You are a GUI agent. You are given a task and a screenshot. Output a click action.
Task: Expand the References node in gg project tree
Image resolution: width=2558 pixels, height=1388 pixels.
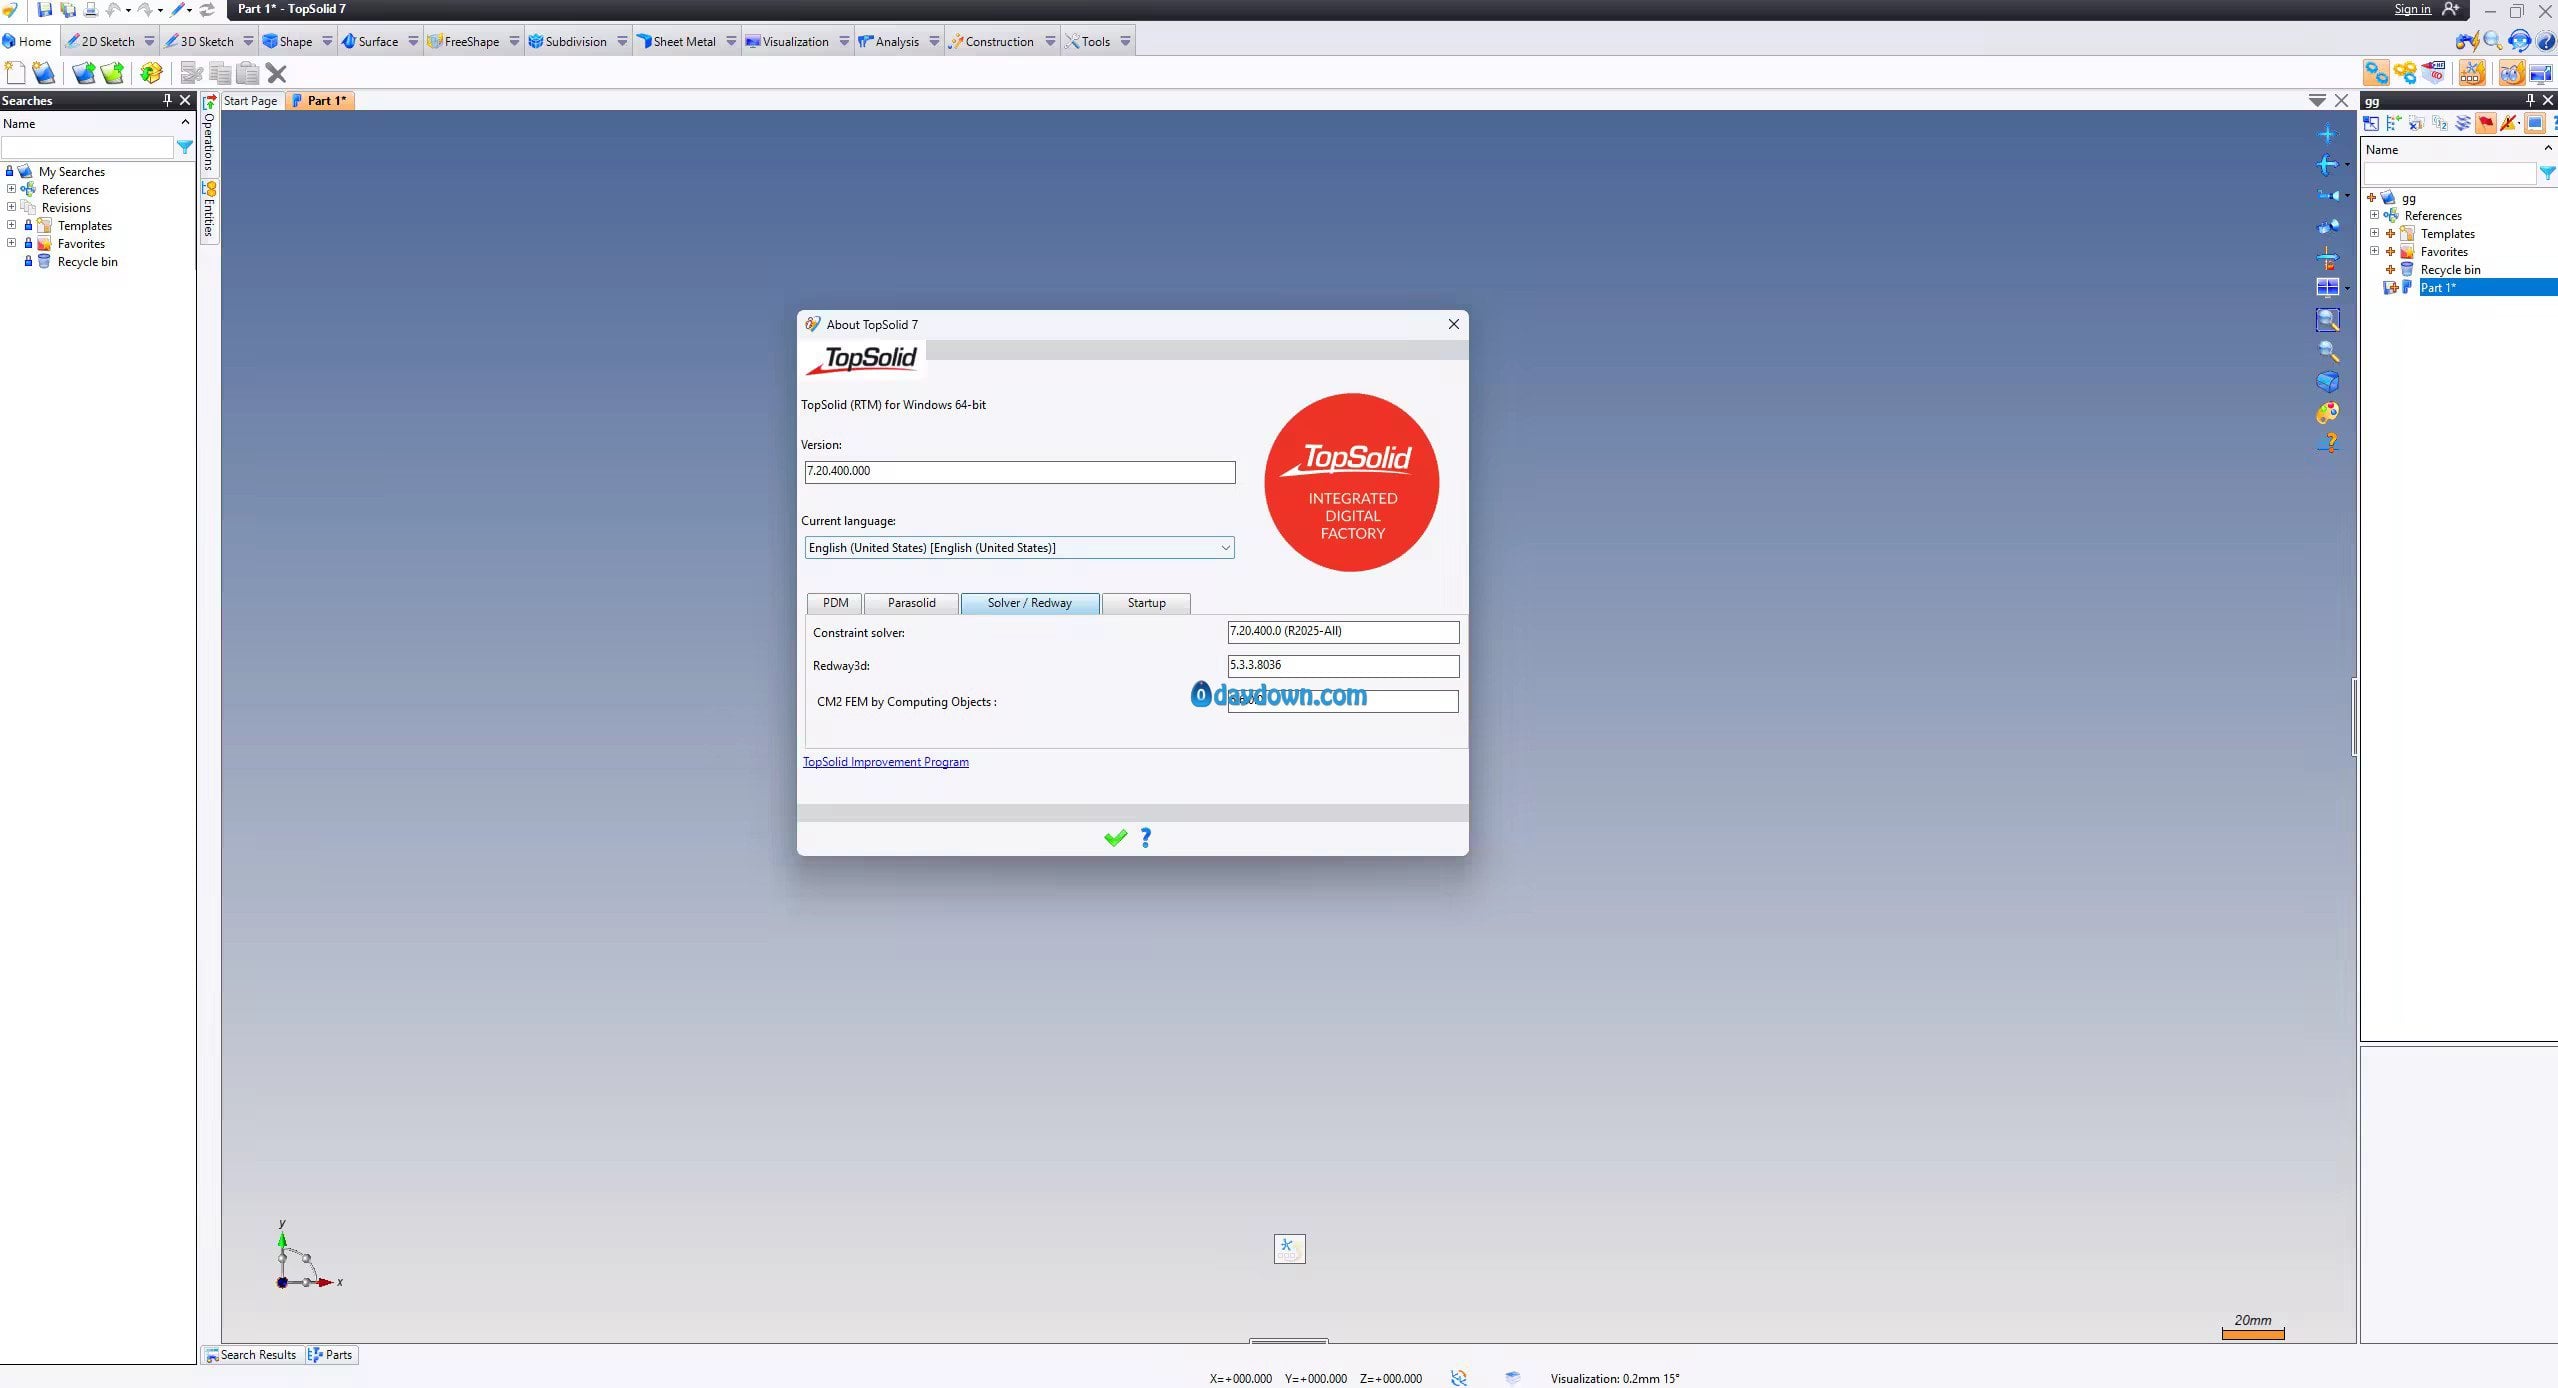tap(2374, 215)
